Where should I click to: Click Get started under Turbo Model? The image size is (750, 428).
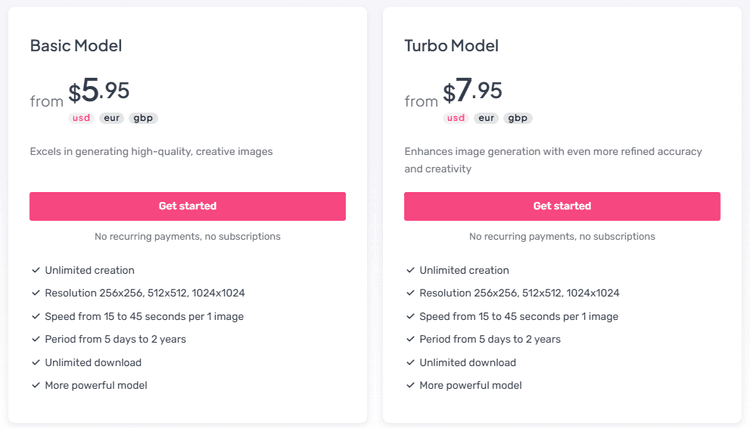tap(562, 206)
